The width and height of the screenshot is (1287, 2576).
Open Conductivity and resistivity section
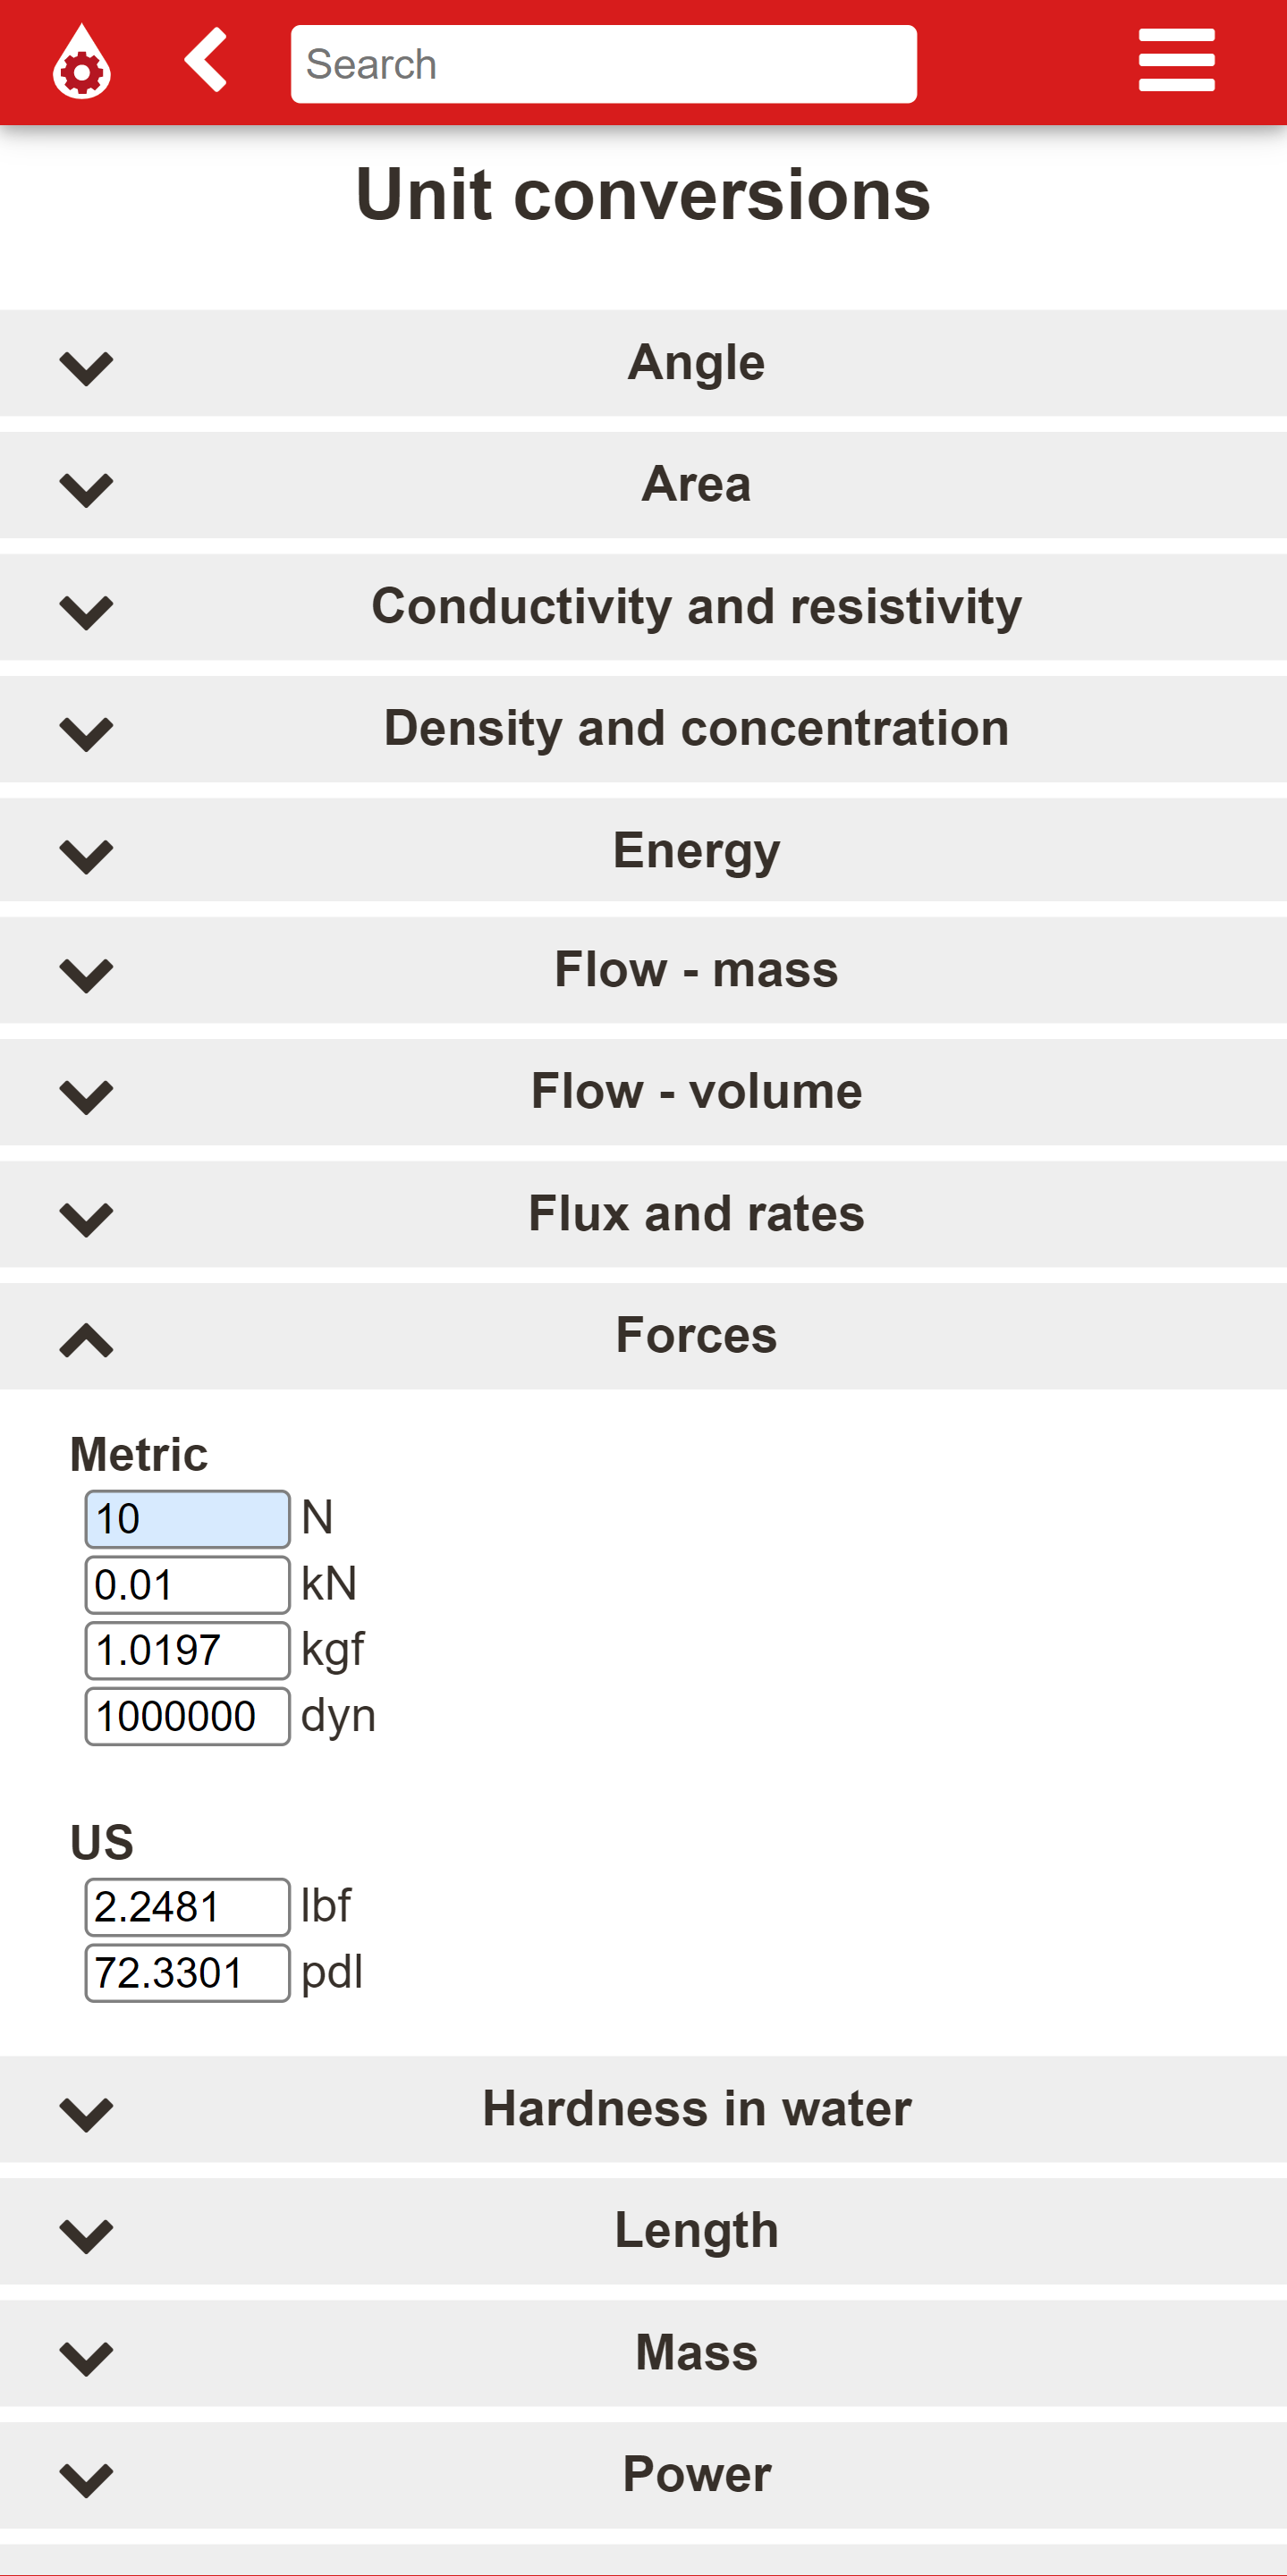(x=643, y=607)
